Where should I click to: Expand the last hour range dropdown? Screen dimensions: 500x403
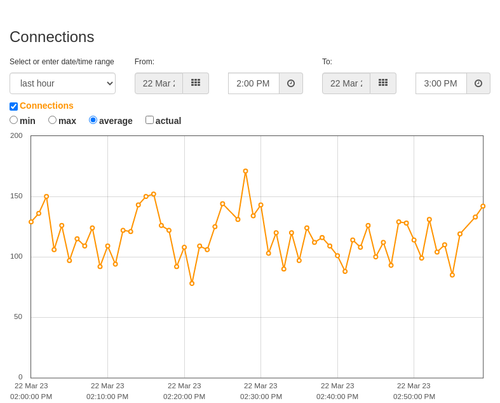tap(63, 83)
